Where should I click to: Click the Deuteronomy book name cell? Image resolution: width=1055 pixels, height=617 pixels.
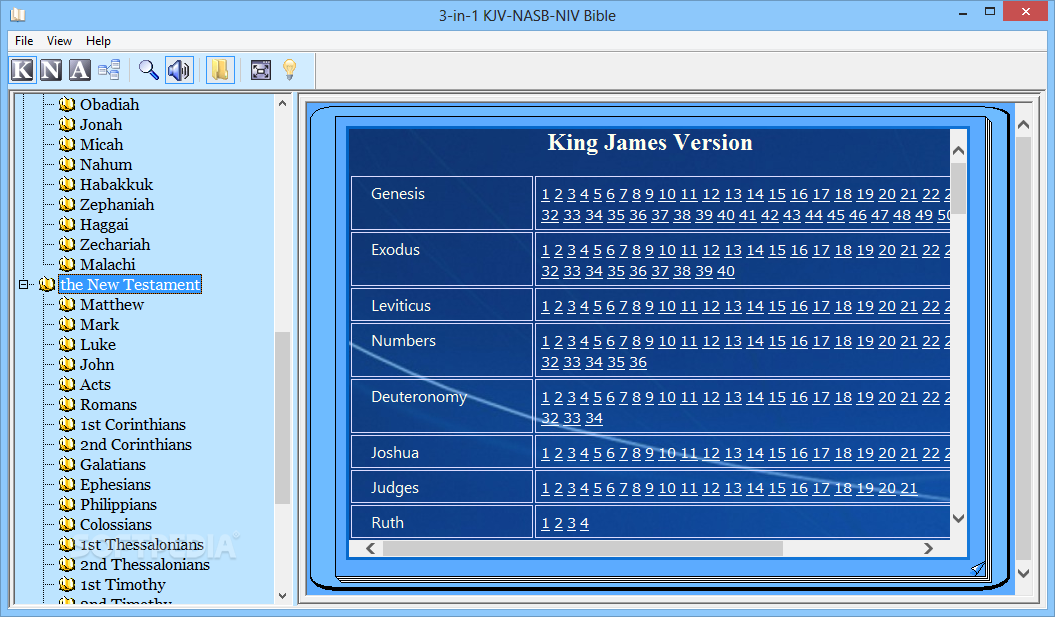pos(442,406)
